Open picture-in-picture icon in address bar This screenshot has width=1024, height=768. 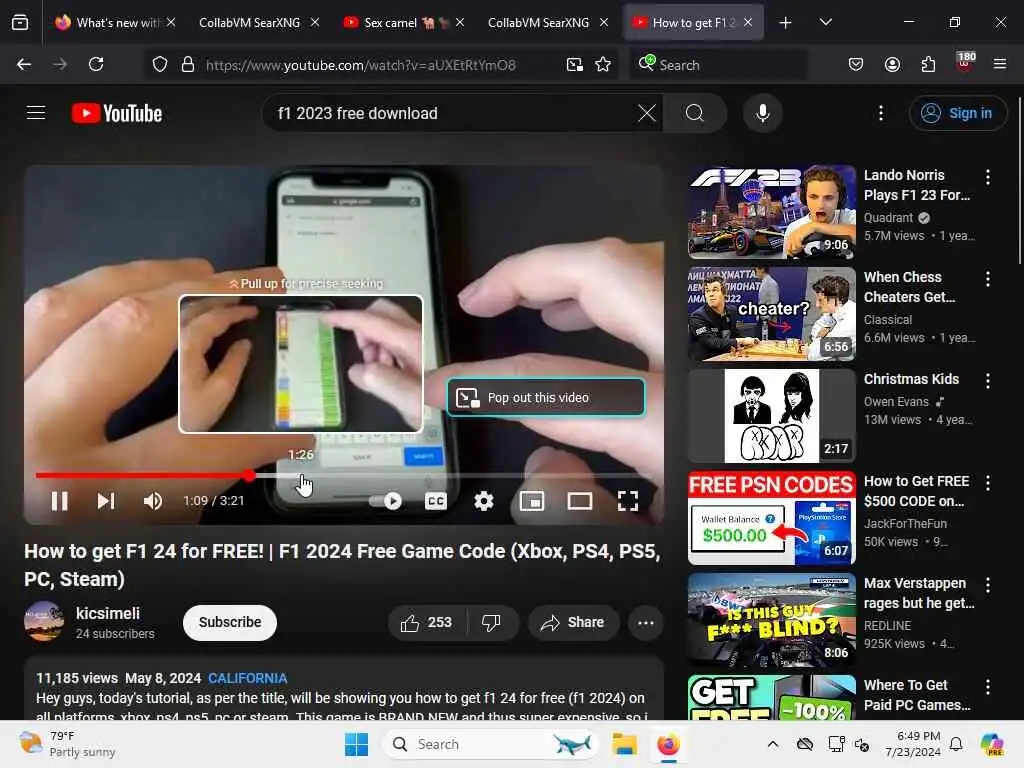coord(575,64)
